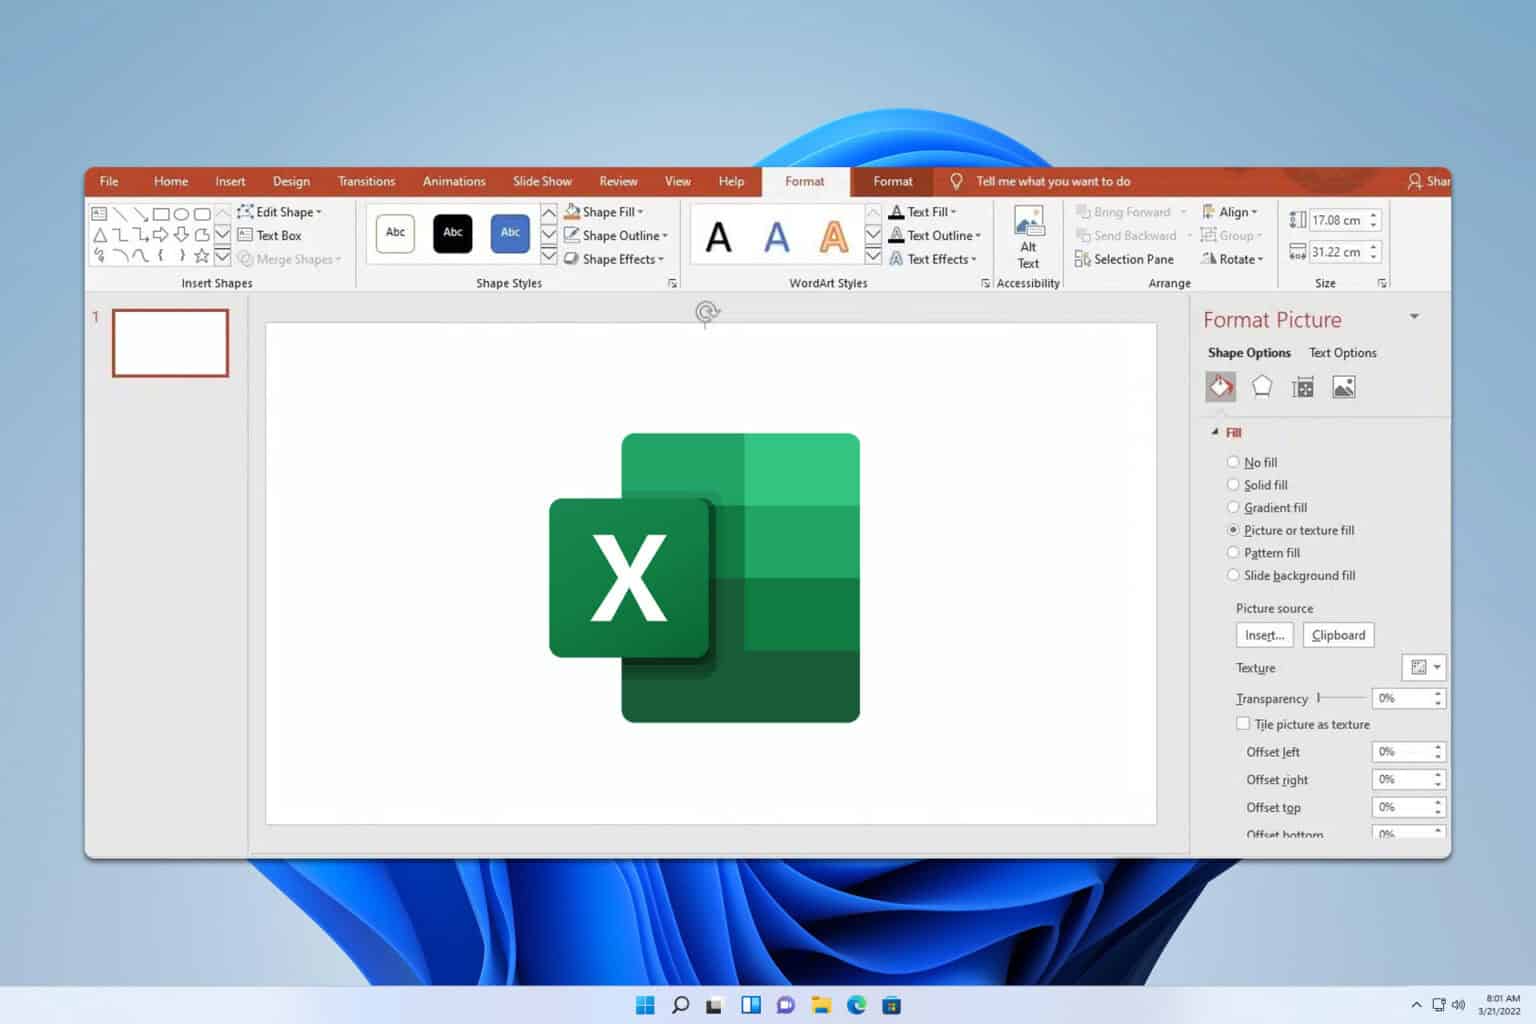Click the Insert... picture source button
Screen dimensions: 1536x1024
(1265, 635)
